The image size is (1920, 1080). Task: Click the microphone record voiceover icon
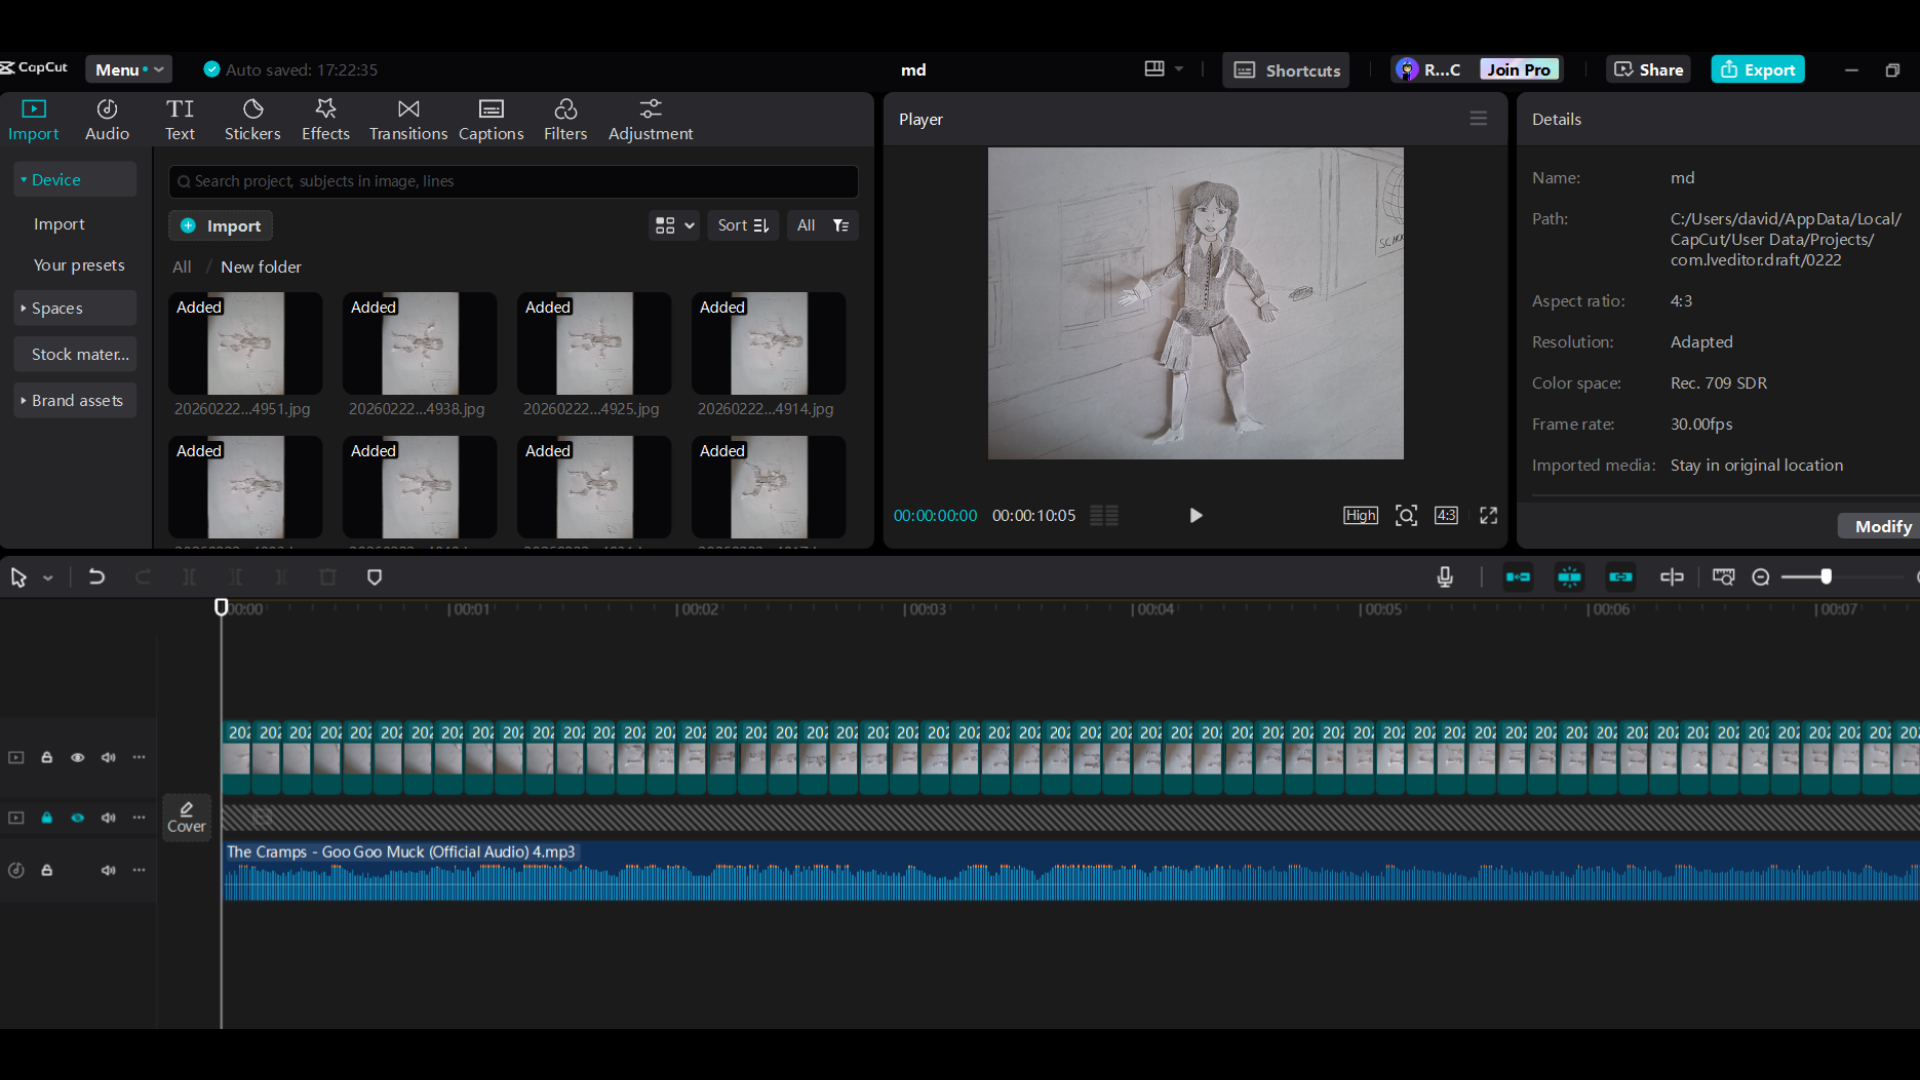tap(1444, 577)
